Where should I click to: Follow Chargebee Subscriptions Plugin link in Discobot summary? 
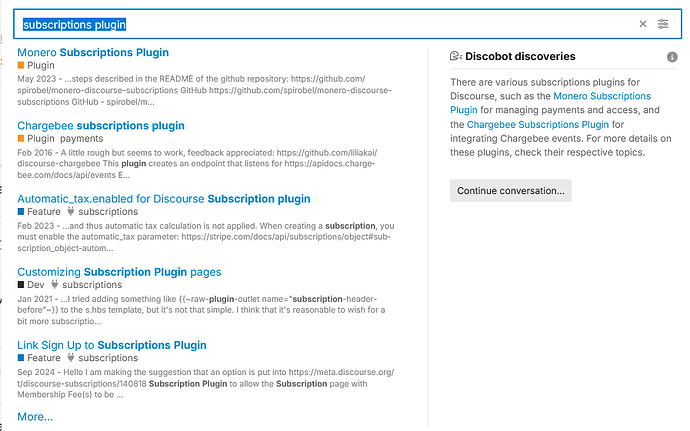coord(538,125)
